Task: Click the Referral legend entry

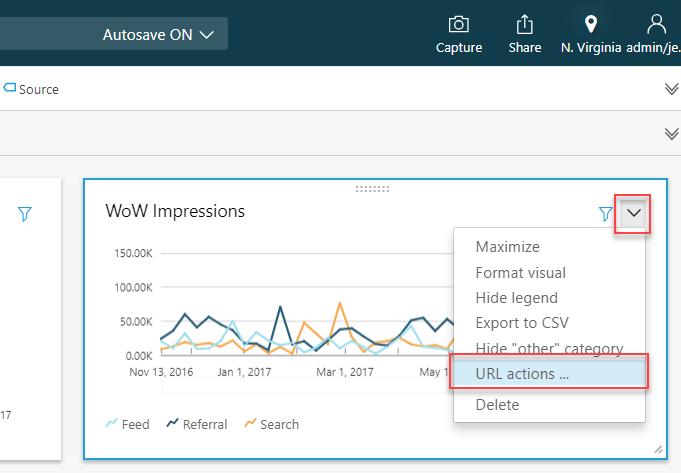Action: [196, 424]
